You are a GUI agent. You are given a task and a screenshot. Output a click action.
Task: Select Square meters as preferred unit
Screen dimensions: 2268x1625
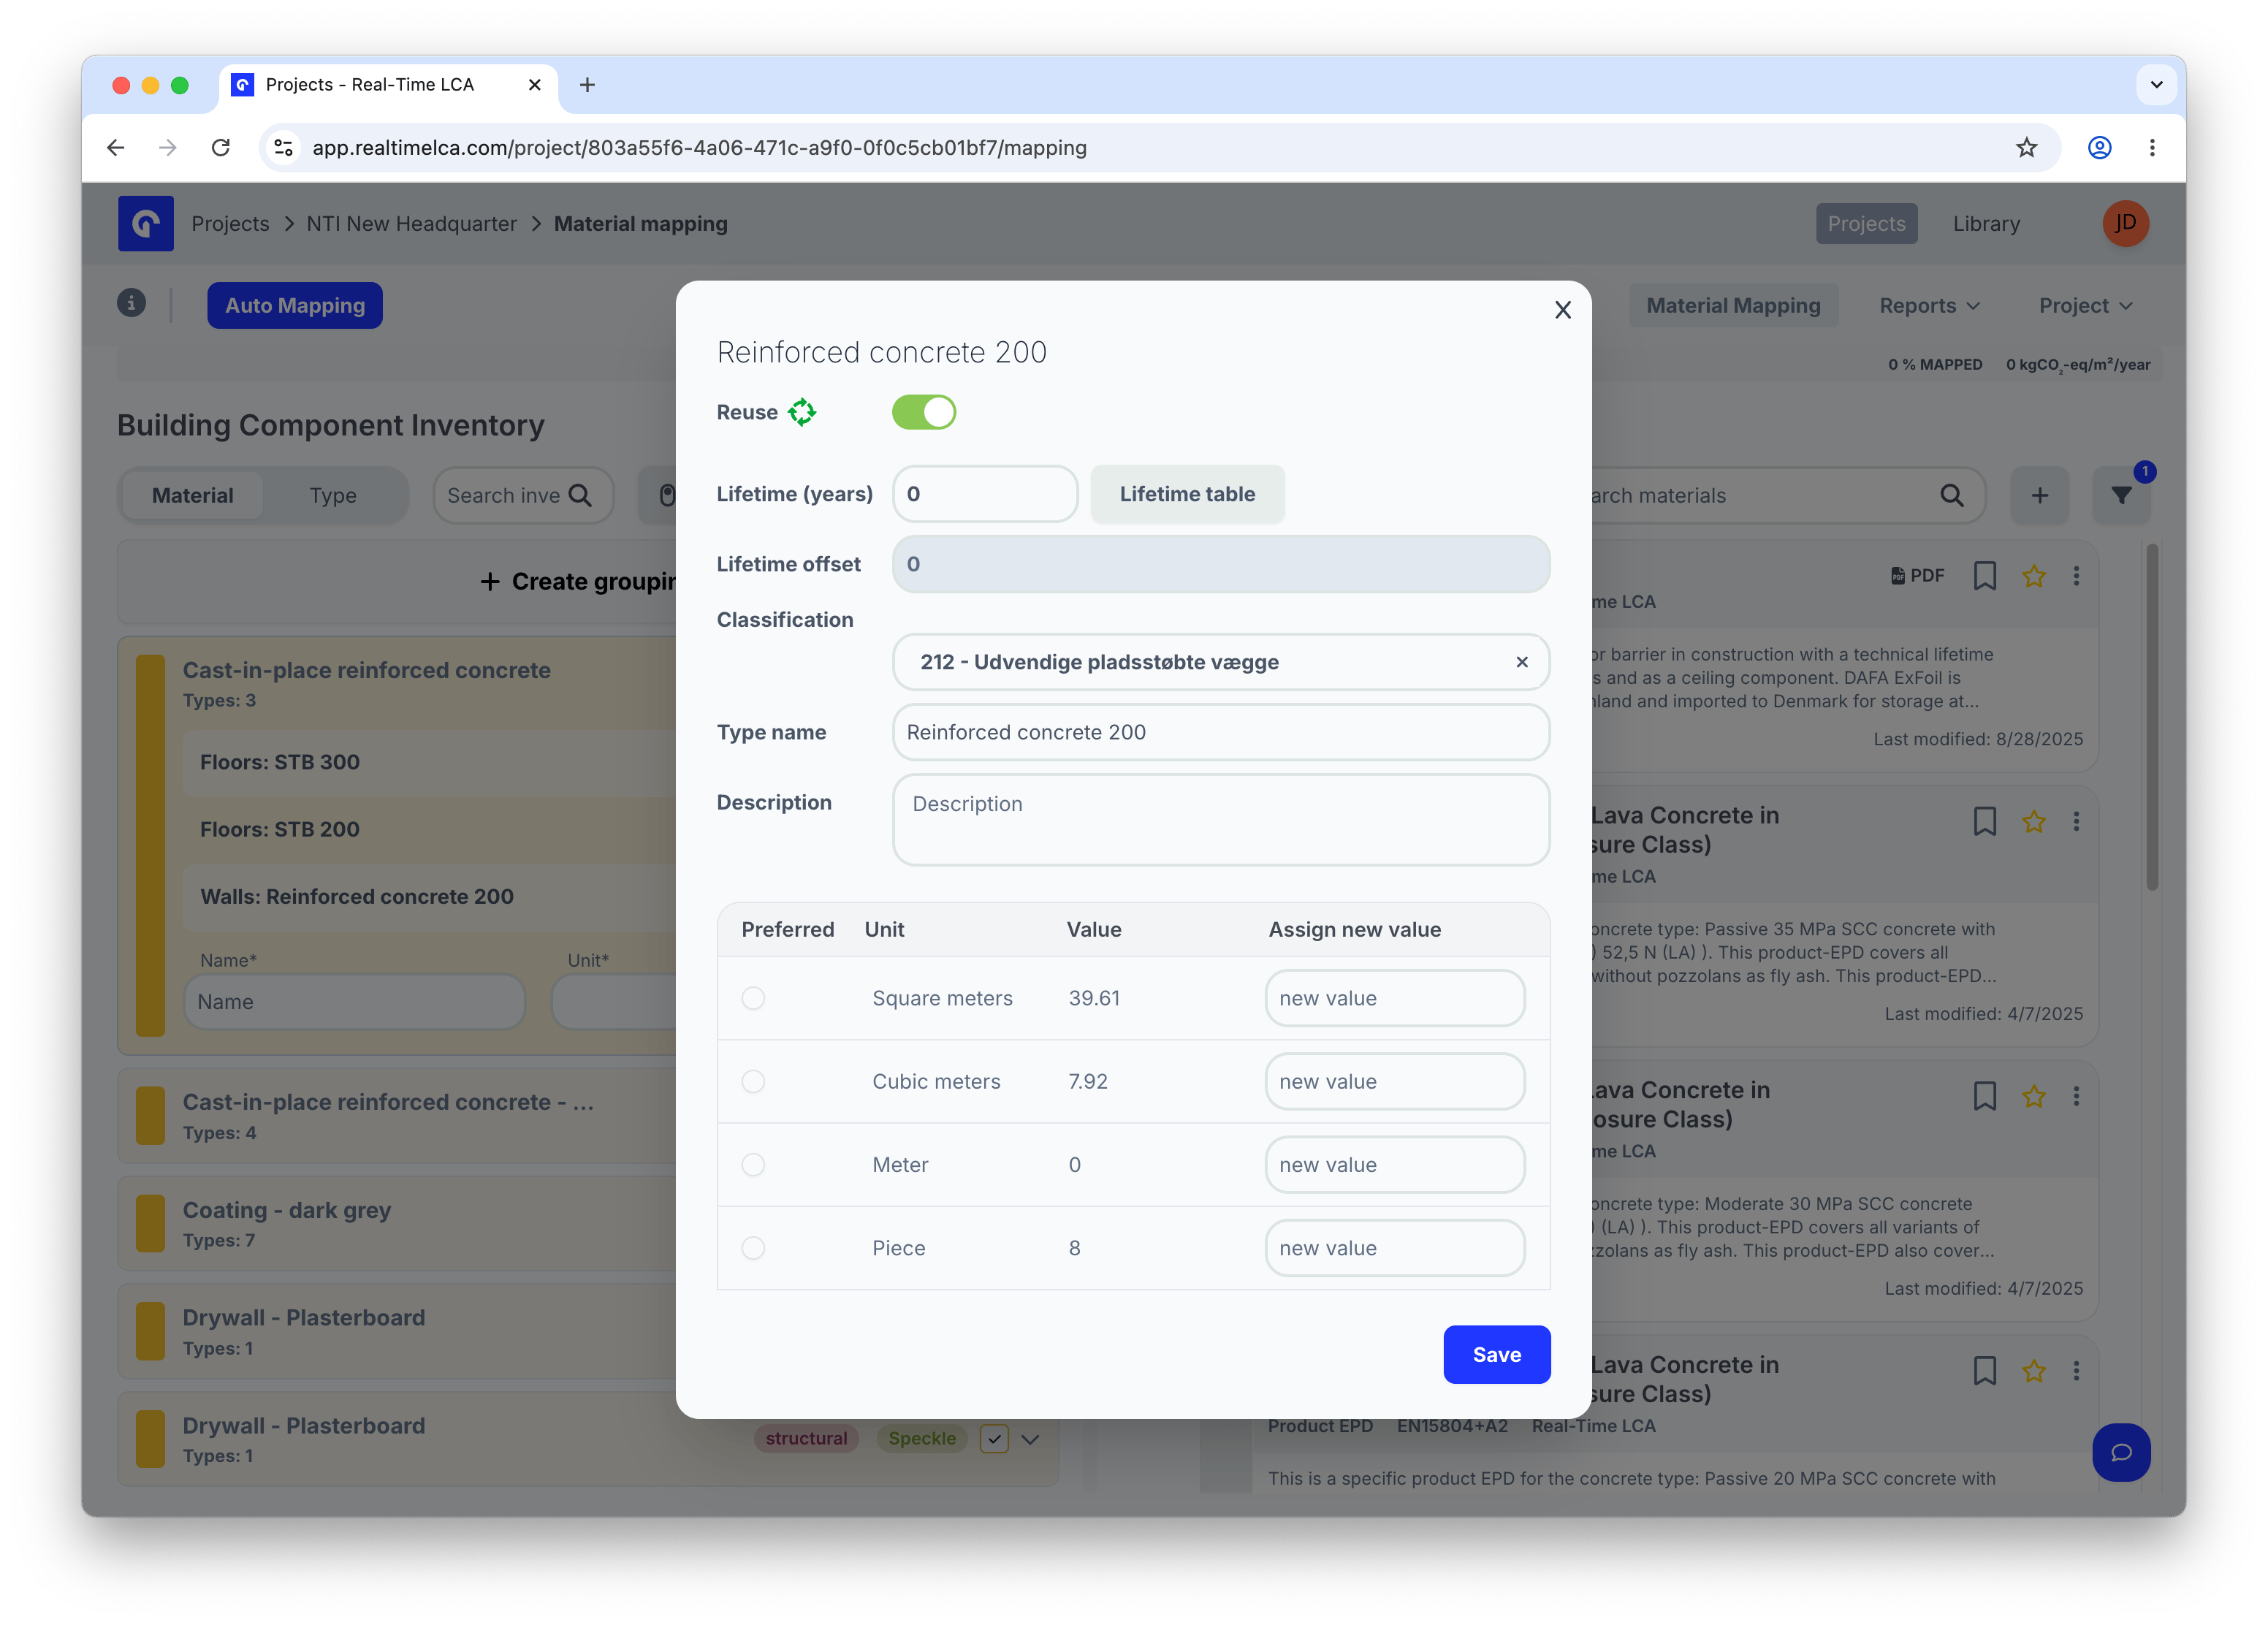[753, 998]
